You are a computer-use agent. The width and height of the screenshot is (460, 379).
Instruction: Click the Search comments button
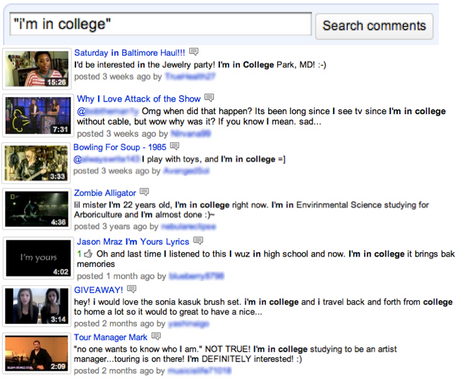374,26
